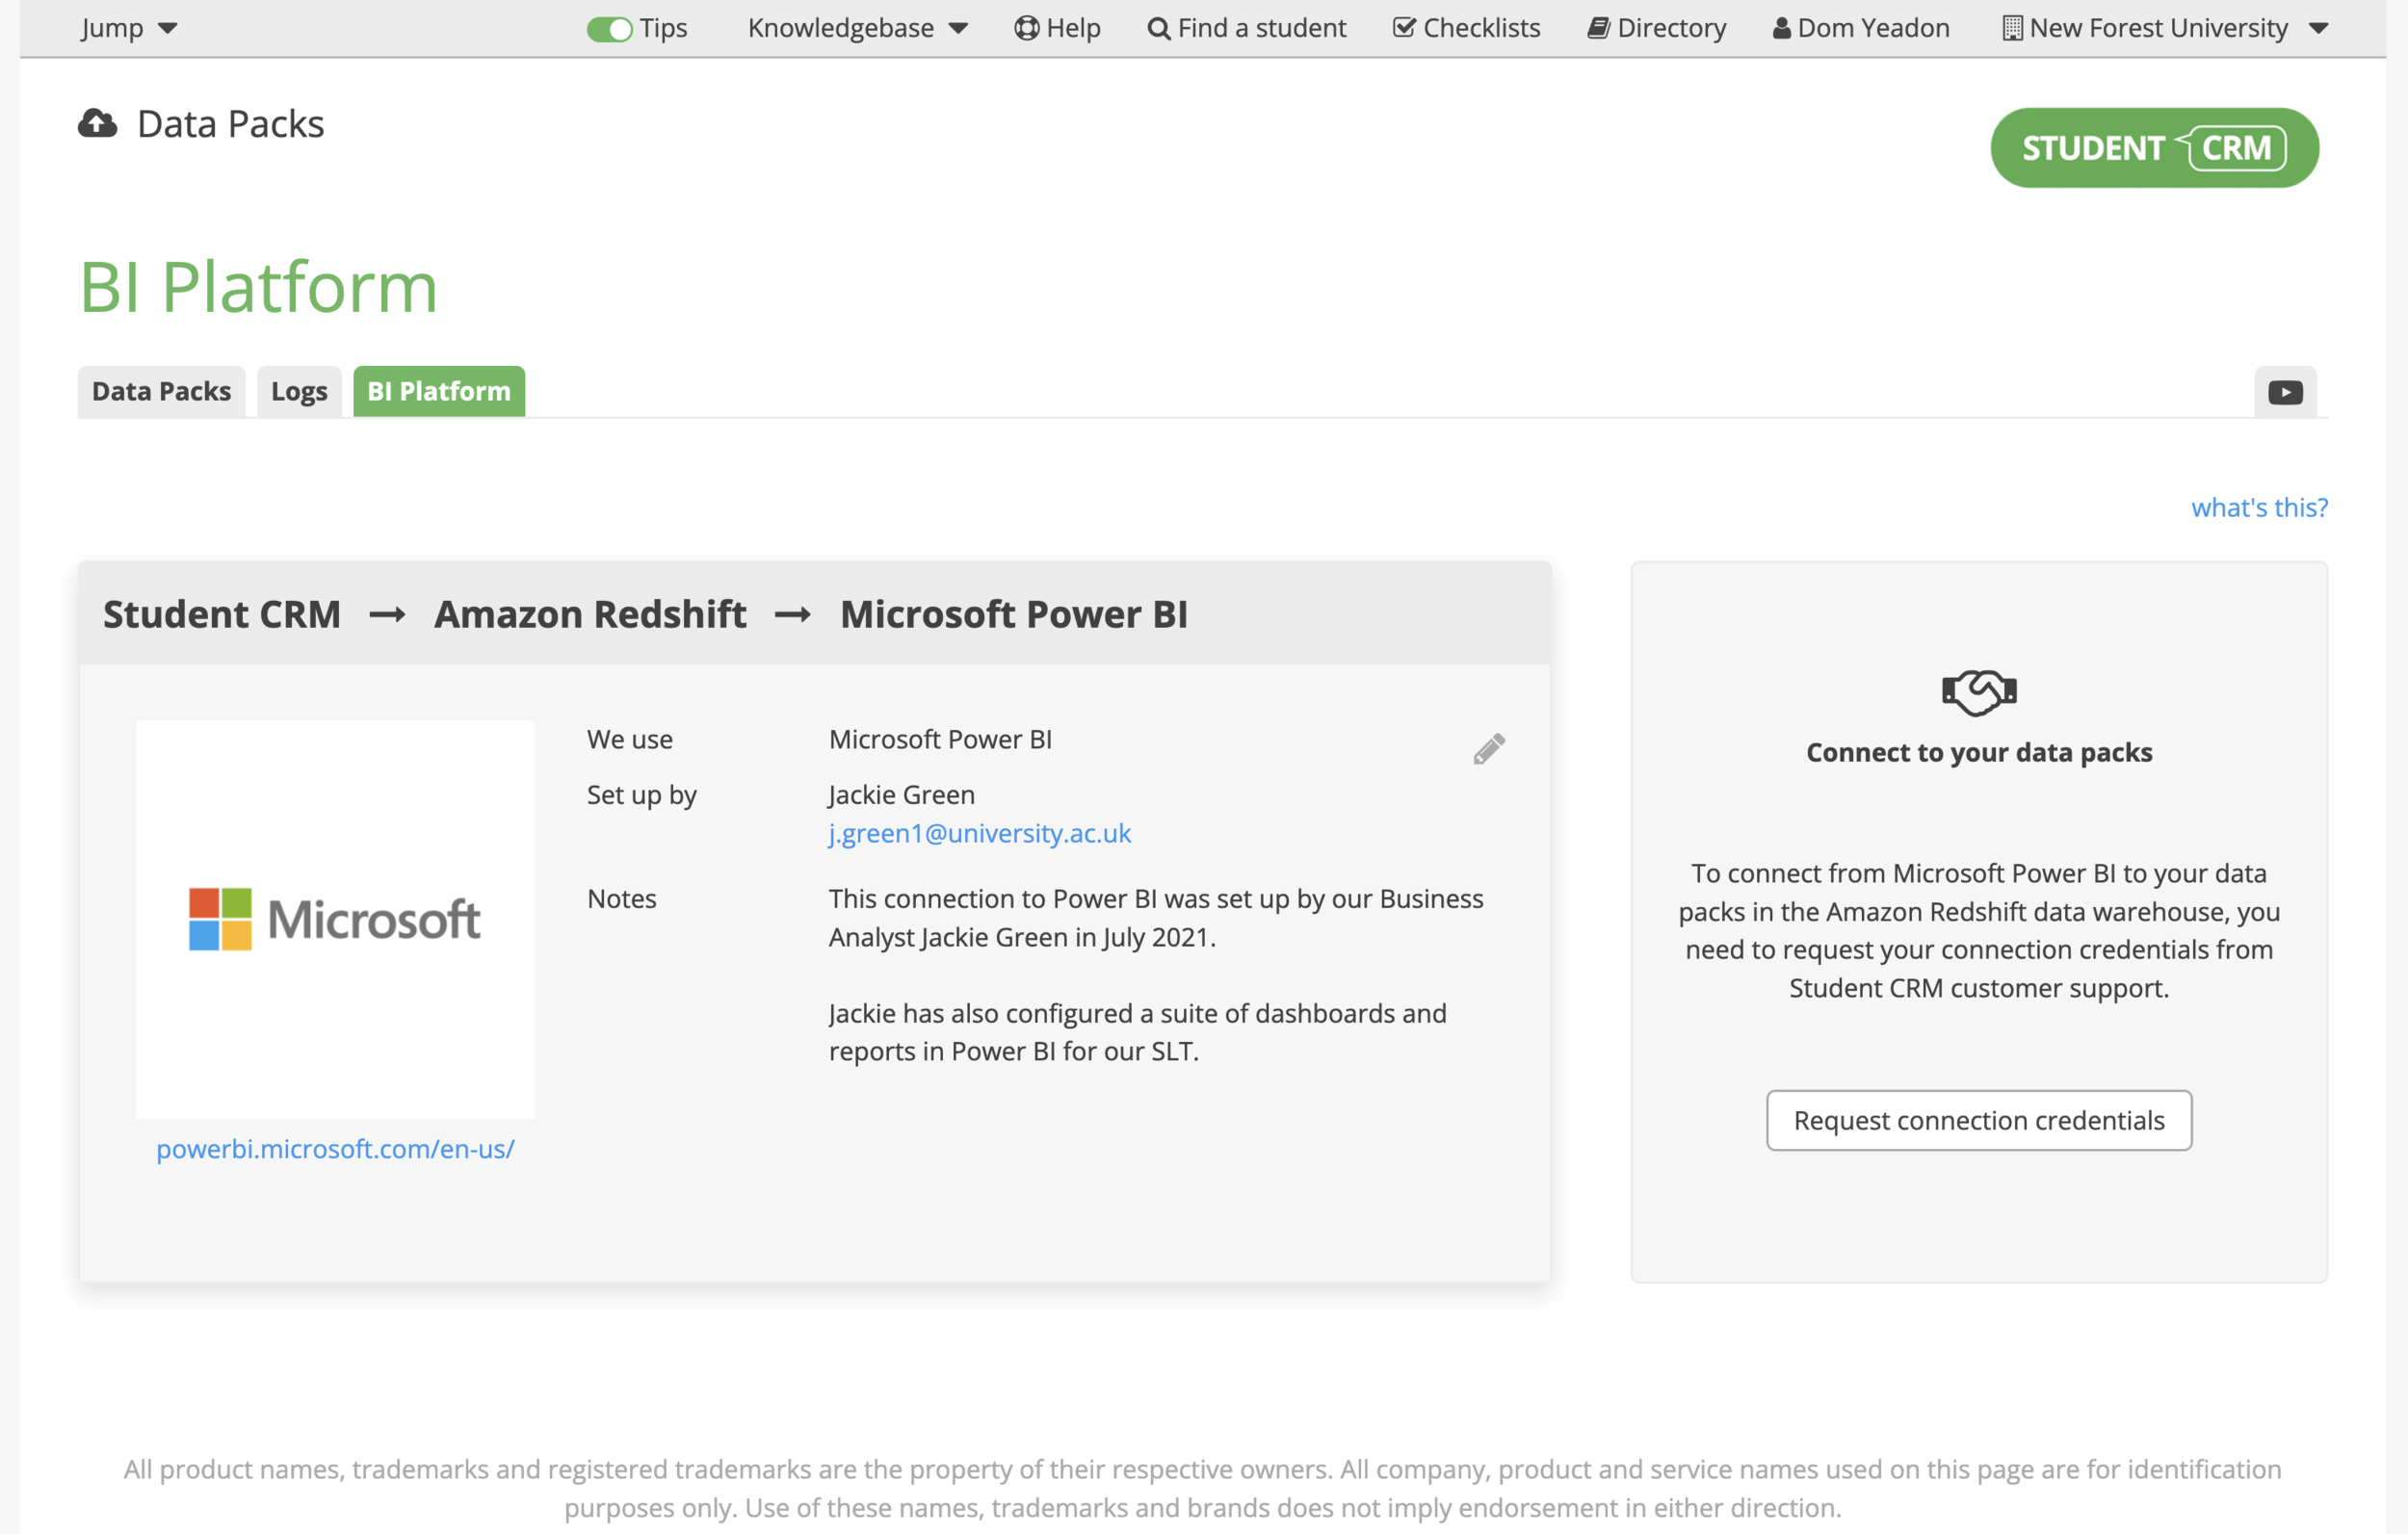Switch to the Logs tab
The image size is (2408, 1534).
click(298, 391)
